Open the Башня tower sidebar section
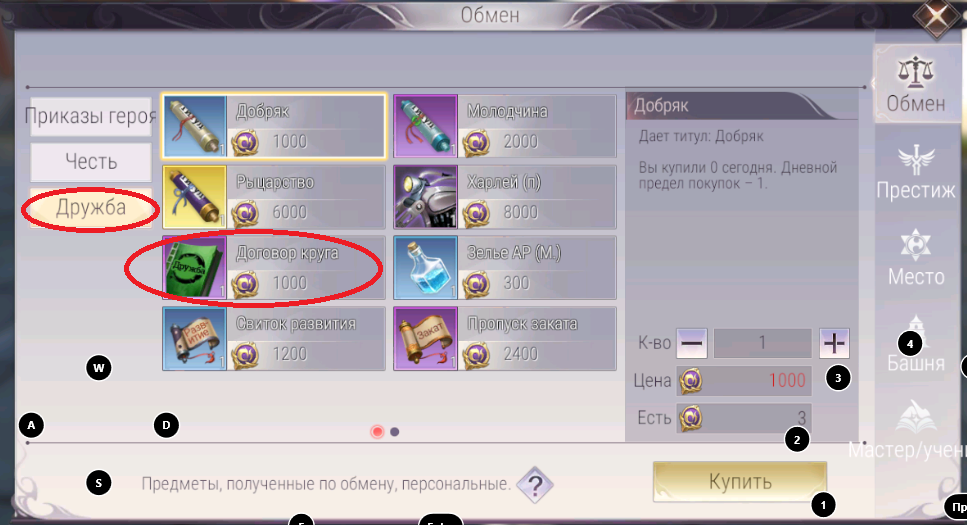 pyautogui.click(x=916, y=344)
